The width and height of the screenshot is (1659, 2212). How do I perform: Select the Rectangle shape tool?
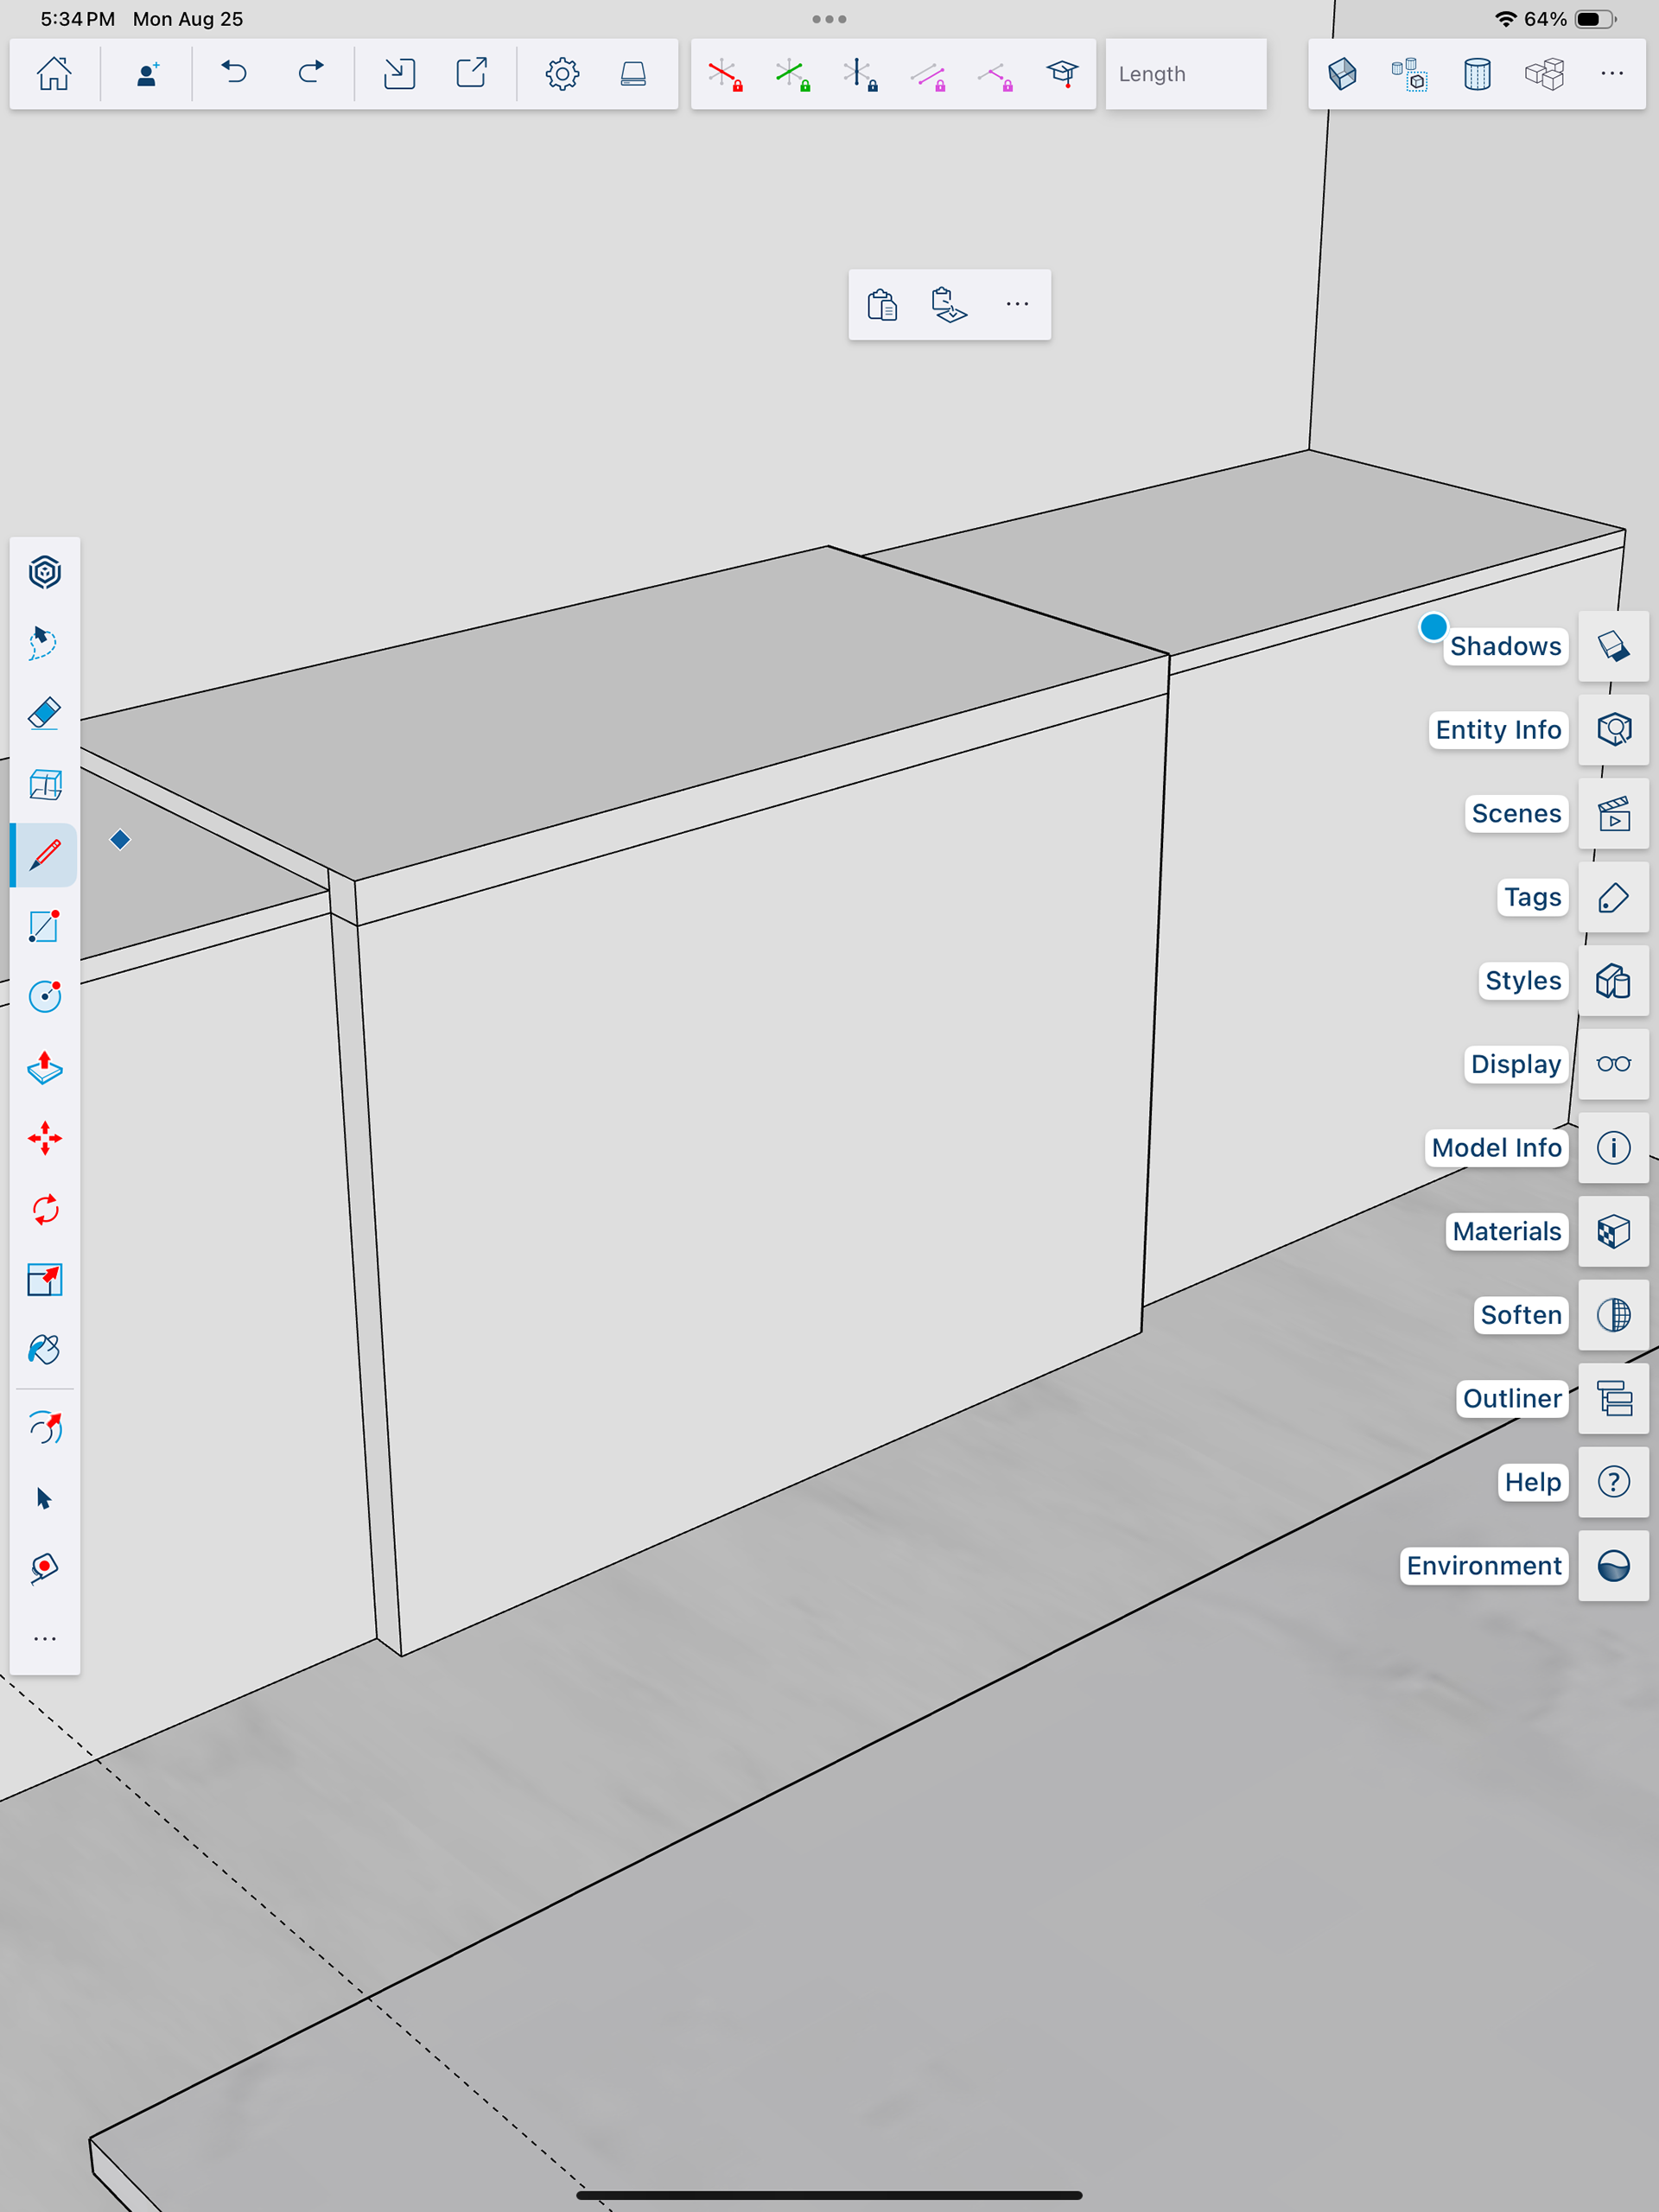pos(45,926)
